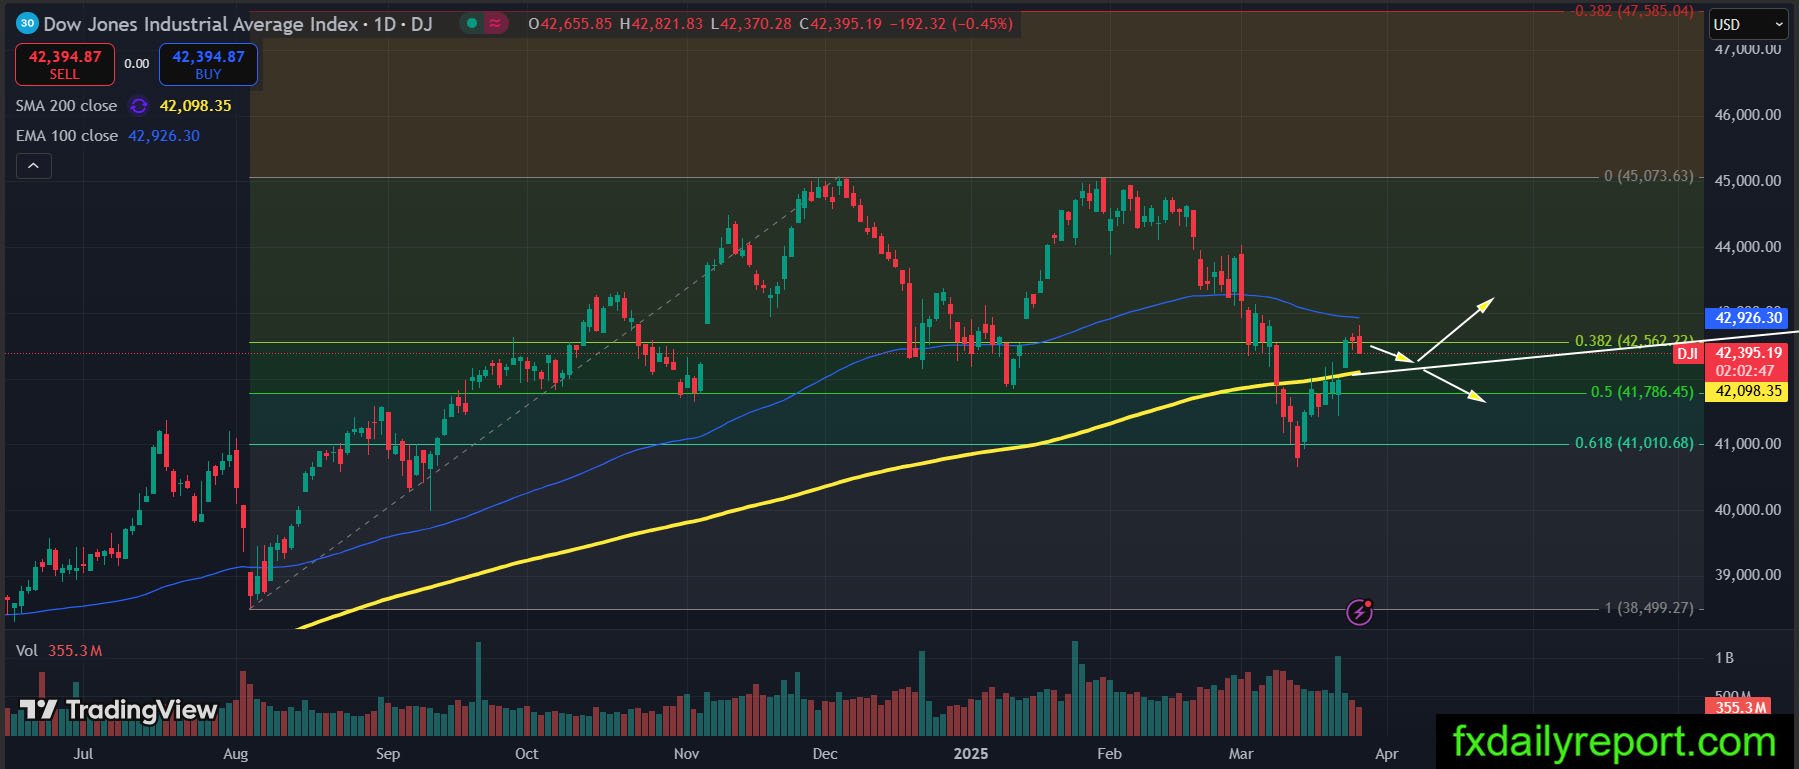
Task: Select the EMA 100 close indicator legend
Action: (x=66, y=136)
